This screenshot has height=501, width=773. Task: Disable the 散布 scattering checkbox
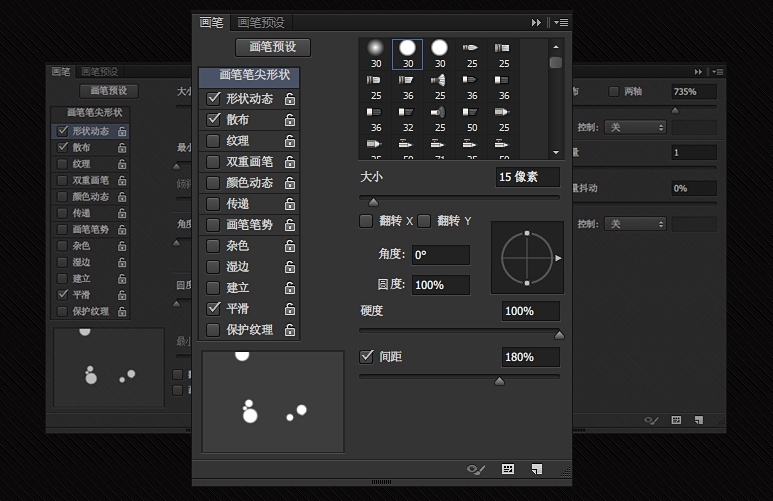(x=213, y=120)
